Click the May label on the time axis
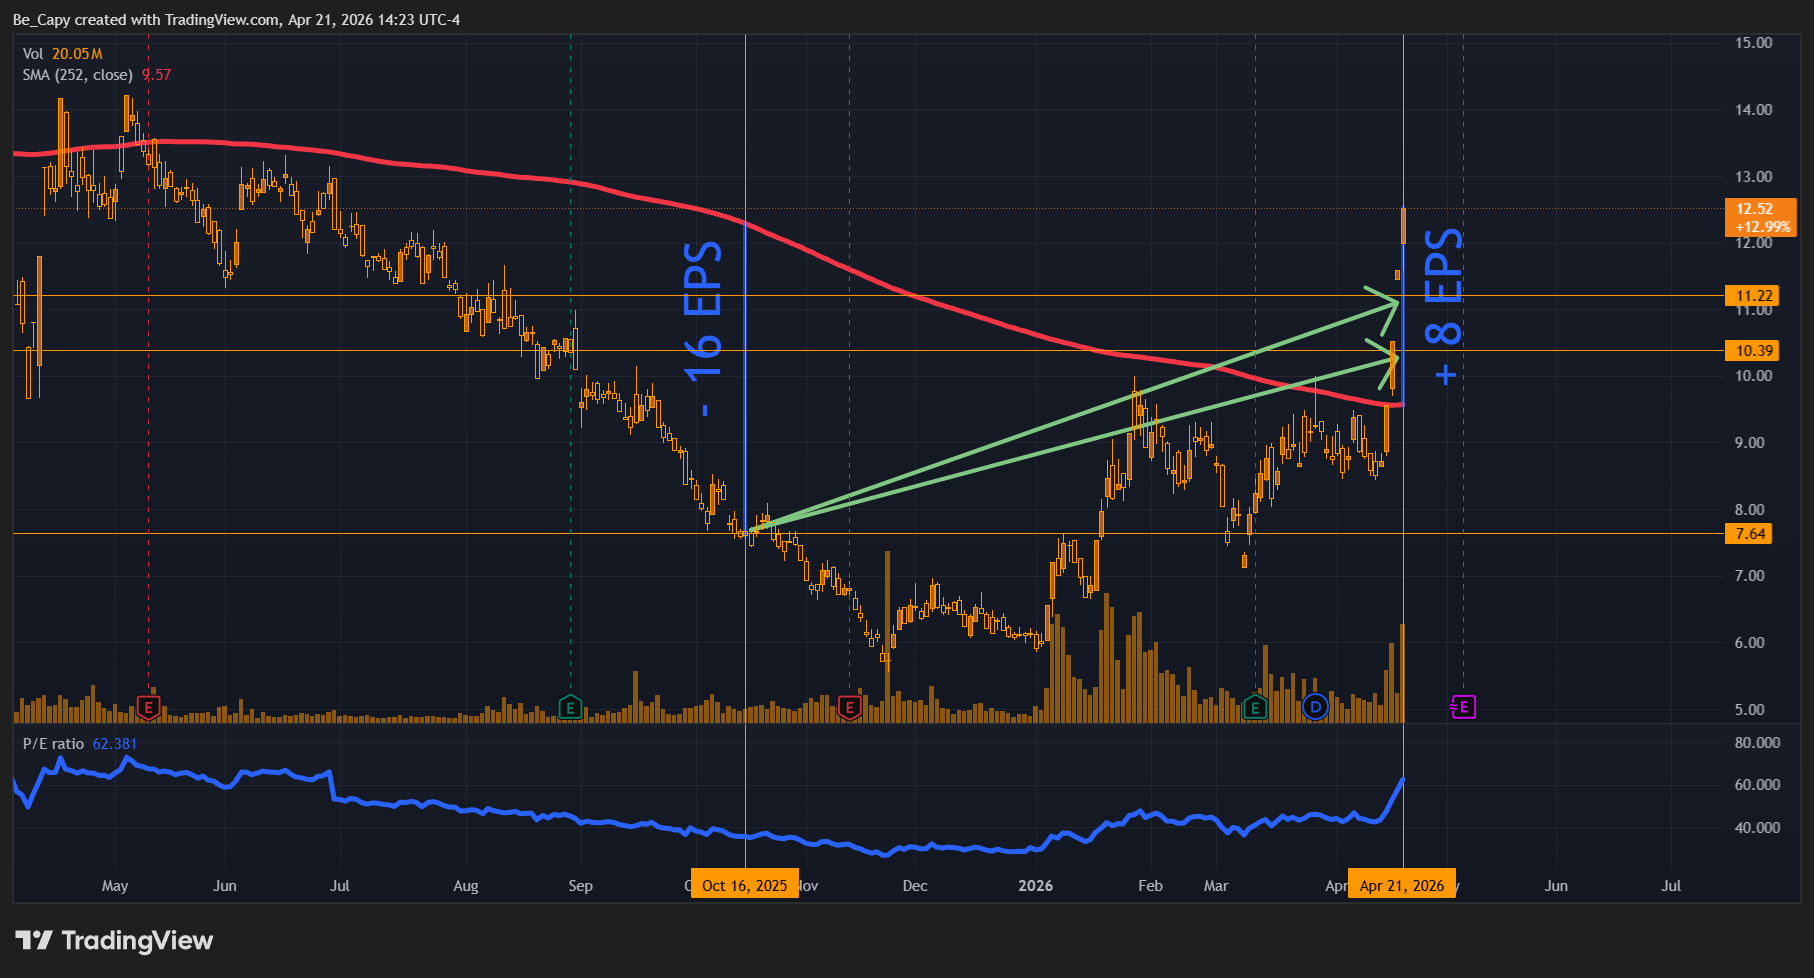The width and height of the screenshot is (1814, 978). point(115,886)
